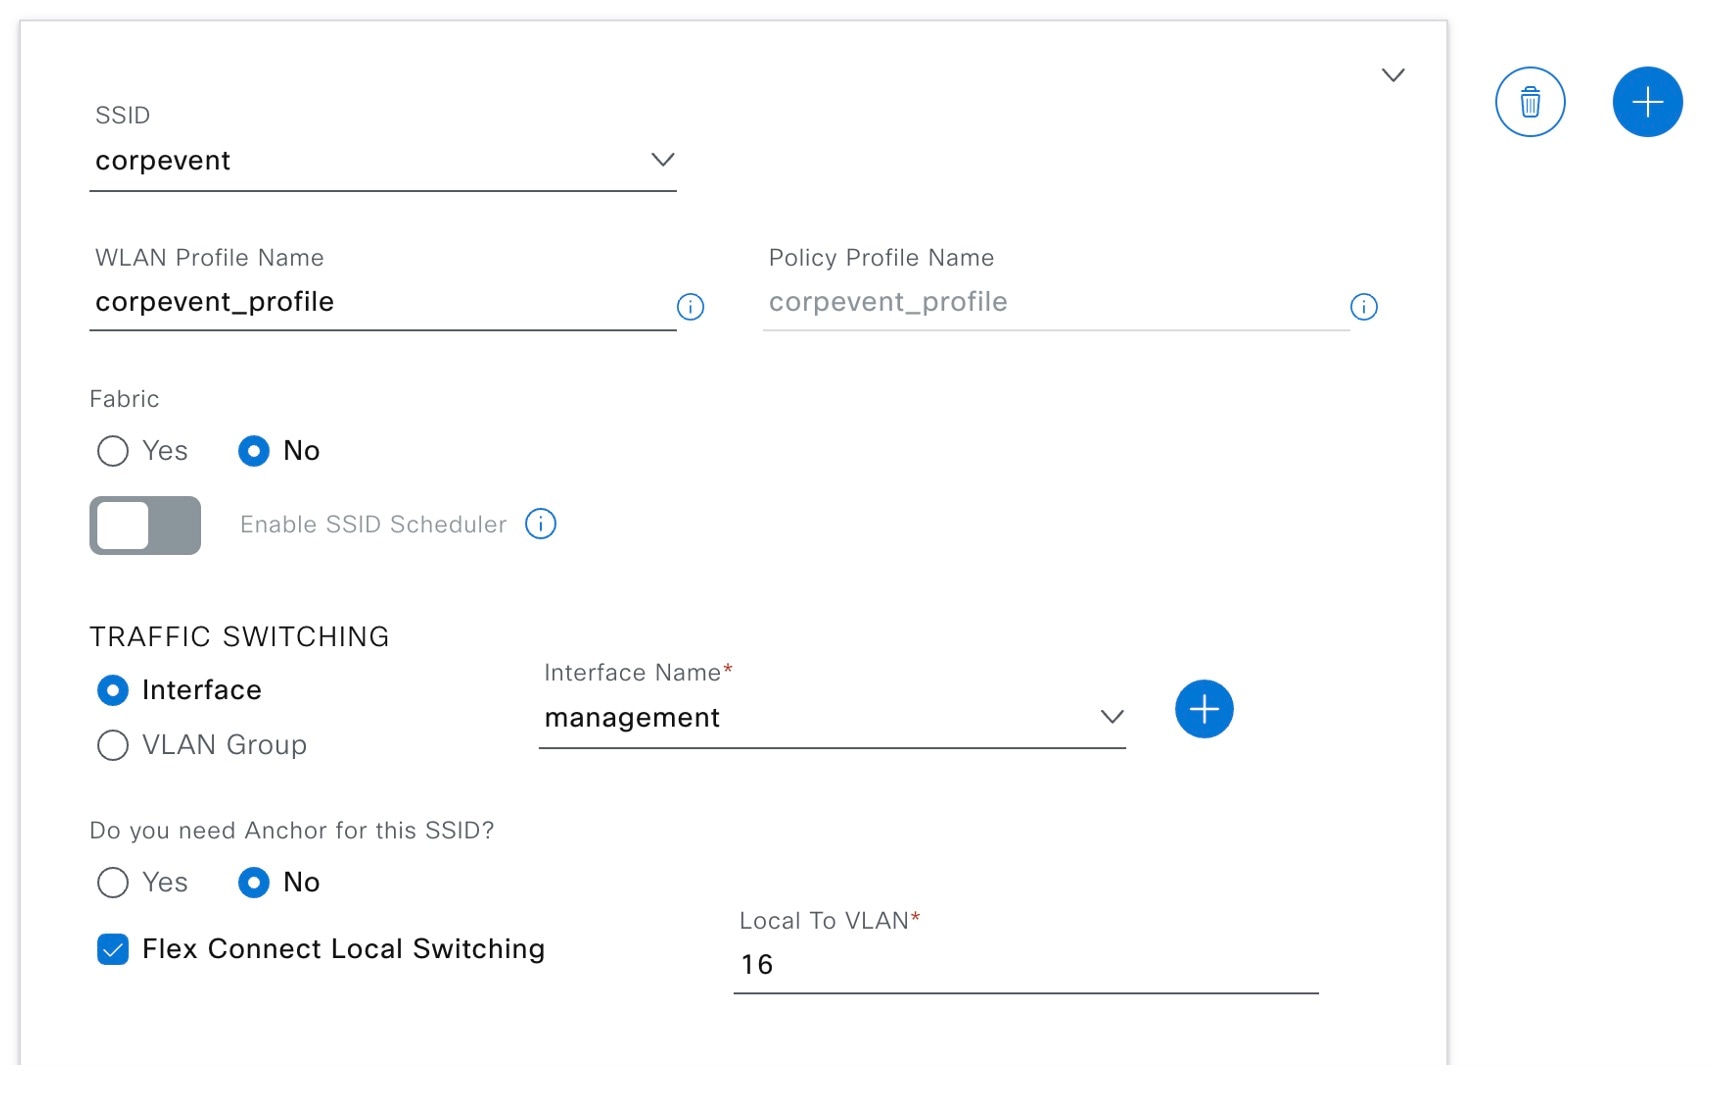Click info icon beside Policy Profile Name

(1363, 307)
